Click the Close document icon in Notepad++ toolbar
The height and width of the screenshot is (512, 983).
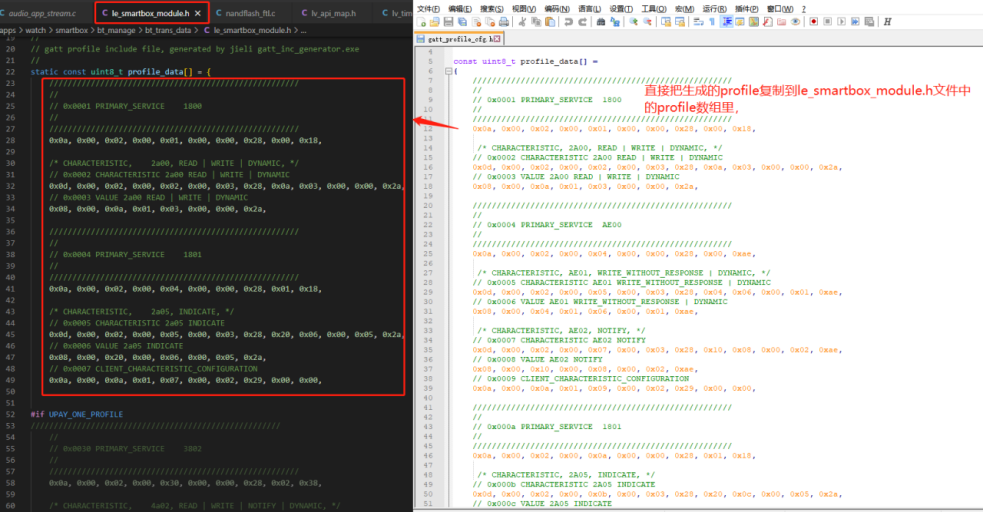tap(477, 22)
